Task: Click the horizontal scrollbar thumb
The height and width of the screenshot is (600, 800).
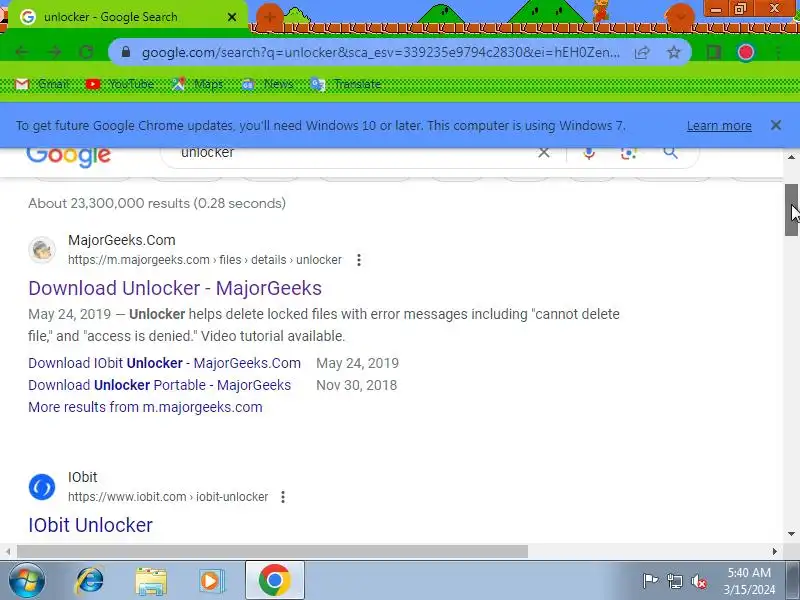Action: click(x=272, y=552)
